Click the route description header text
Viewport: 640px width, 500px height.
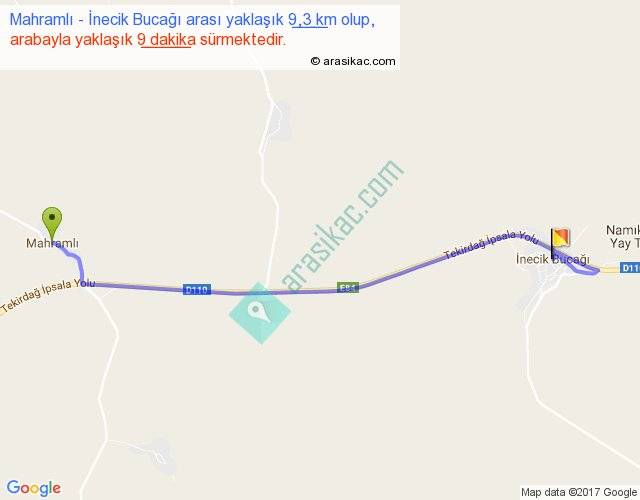pos(192,29)
